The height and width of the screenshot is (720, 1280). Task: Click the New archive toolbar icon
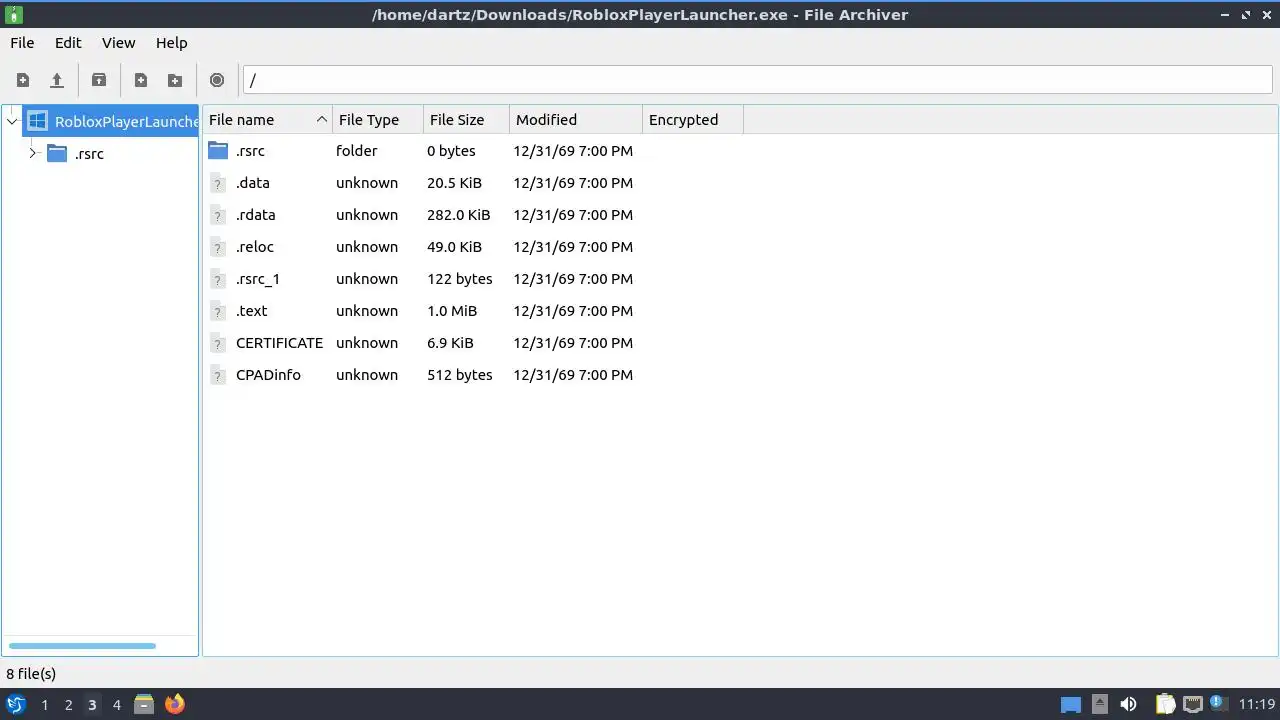click(x=23, y=80)
